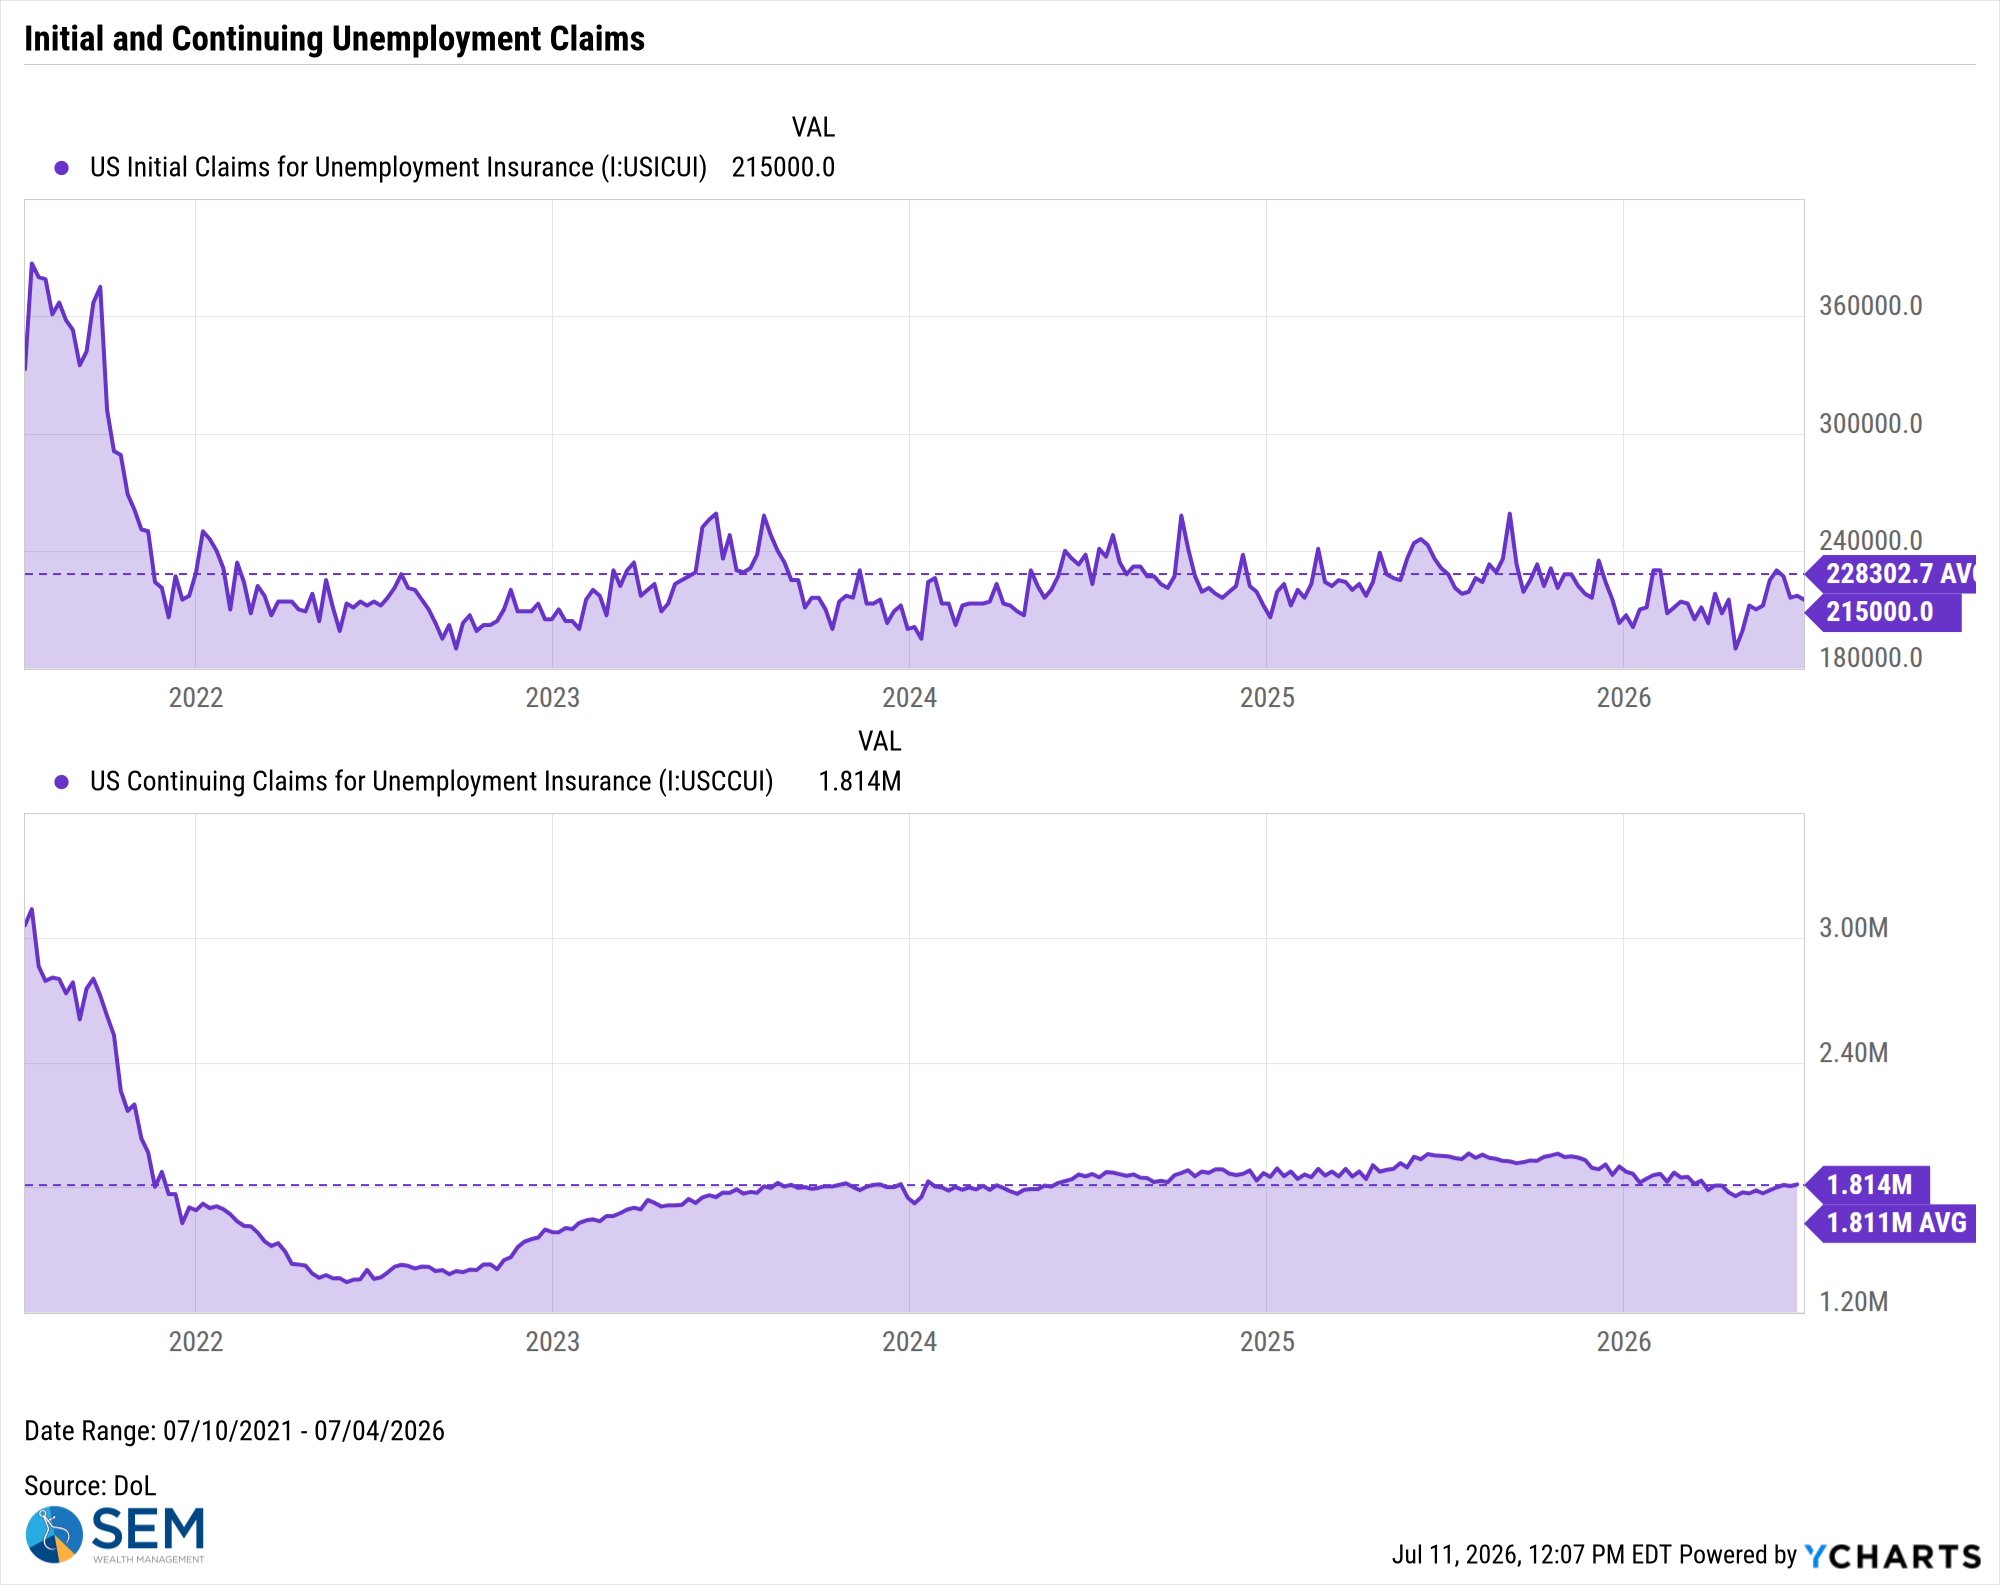Click the SEM Wealth Management logo
The image size is (2000, 1585).
pos(115,1535)
